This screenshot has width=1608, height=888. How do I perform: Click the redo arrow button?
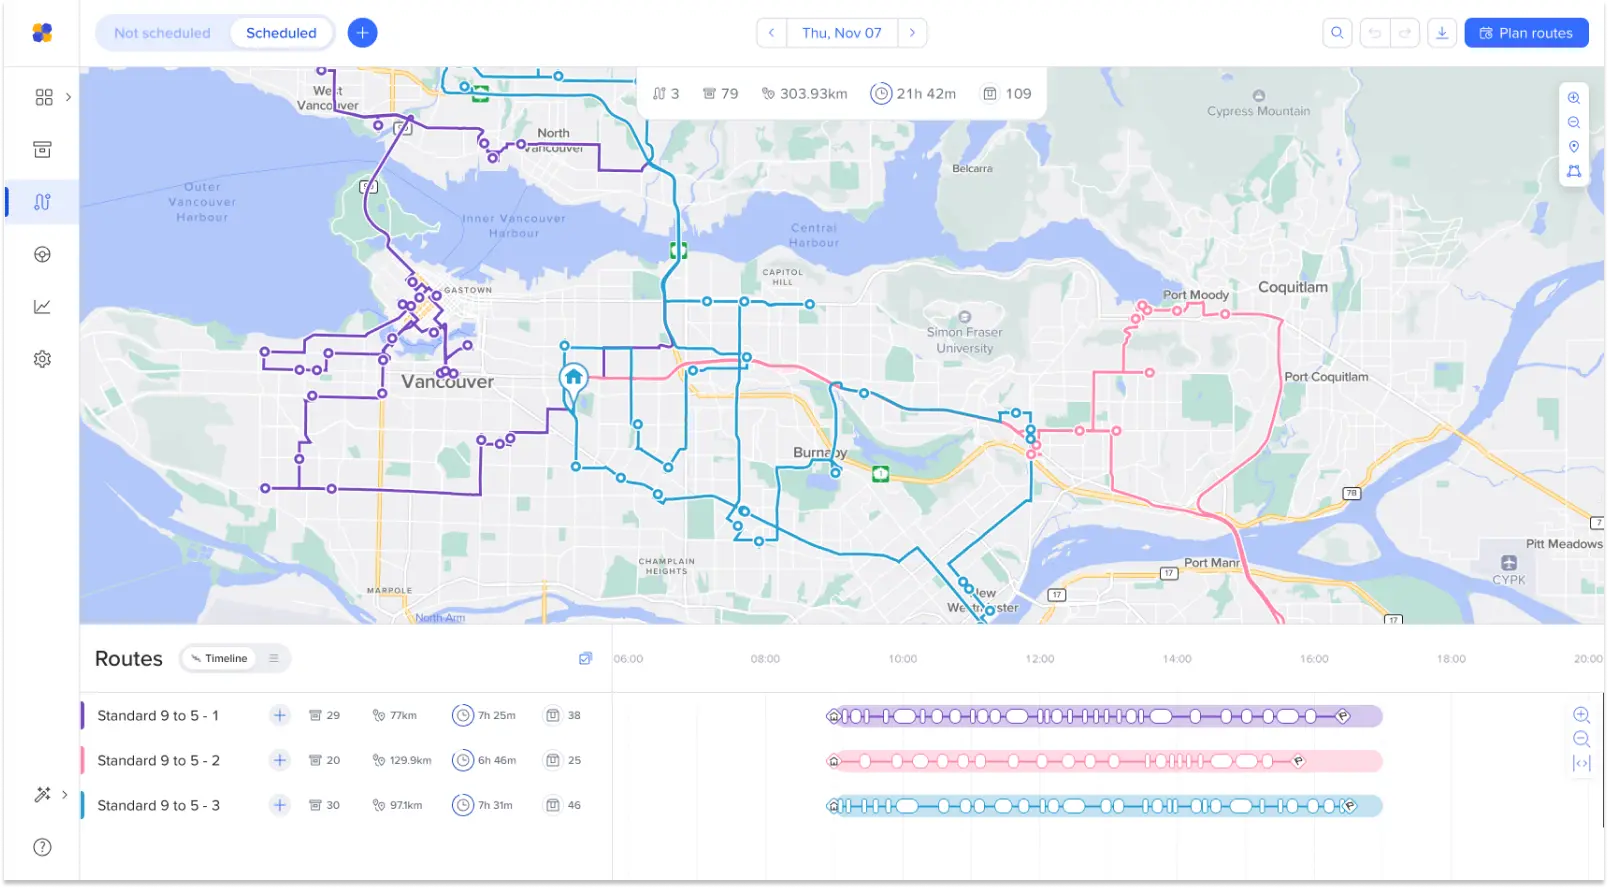tap(1405, 33)
